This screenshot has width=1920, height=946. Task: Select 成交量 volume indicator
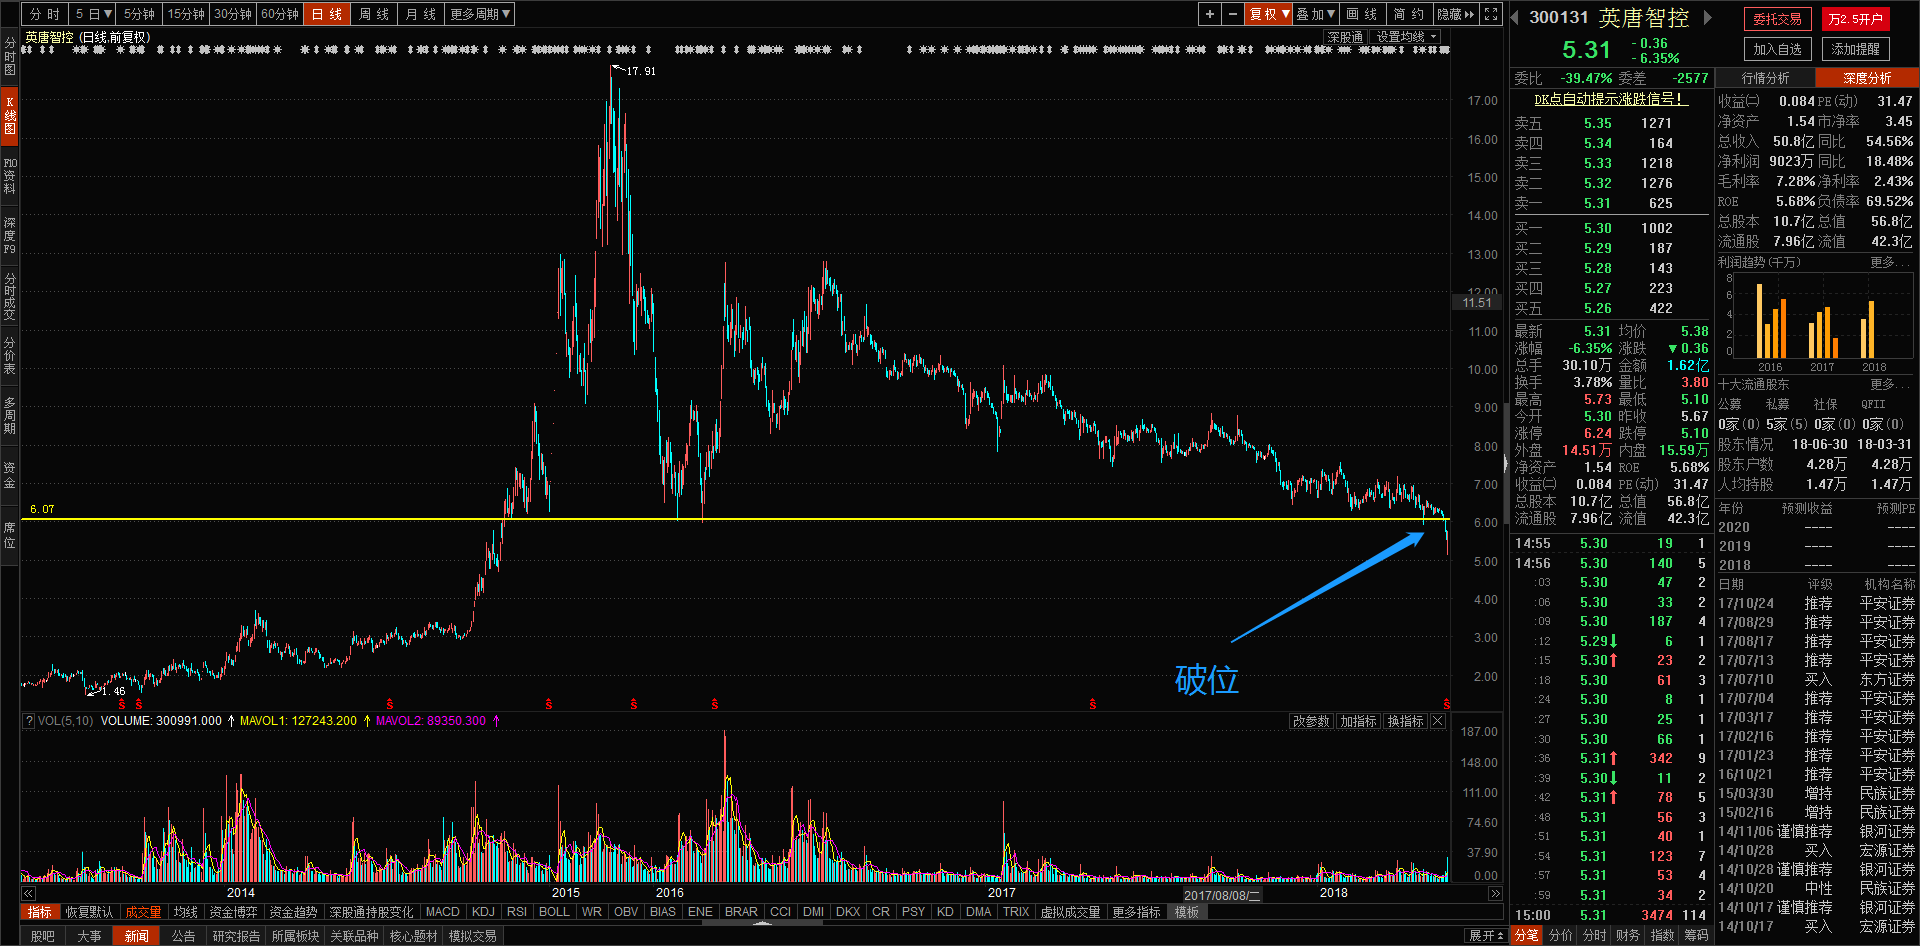pyautogui.click(x=143, y=912)
